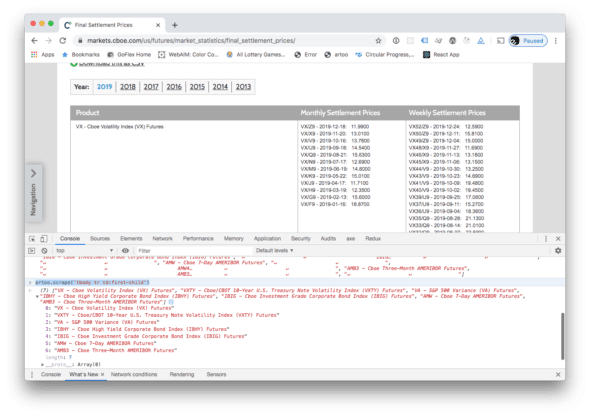
Task: Open the Default levels dropdown
Action: (x=275, y=251)
